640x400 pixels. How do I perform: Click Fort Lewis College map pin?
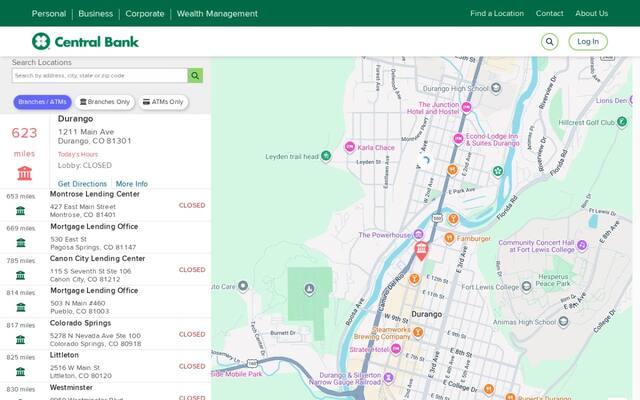pos(527,287)
